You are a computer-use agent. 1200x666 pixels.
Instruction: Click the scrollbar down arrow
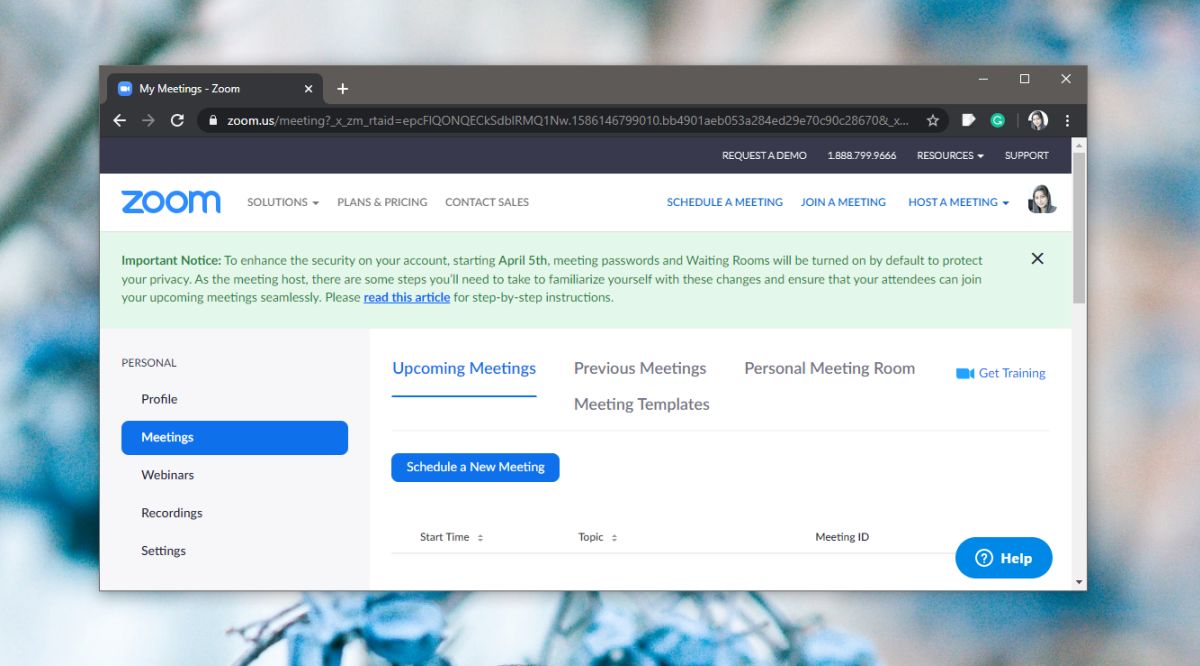(x=1079, y=581)
